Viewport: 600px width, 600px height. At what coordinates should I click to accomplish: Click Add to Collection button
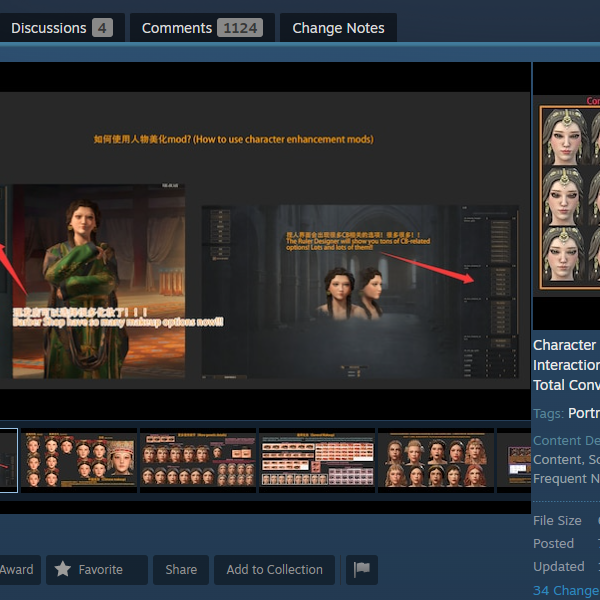[274, 570]
